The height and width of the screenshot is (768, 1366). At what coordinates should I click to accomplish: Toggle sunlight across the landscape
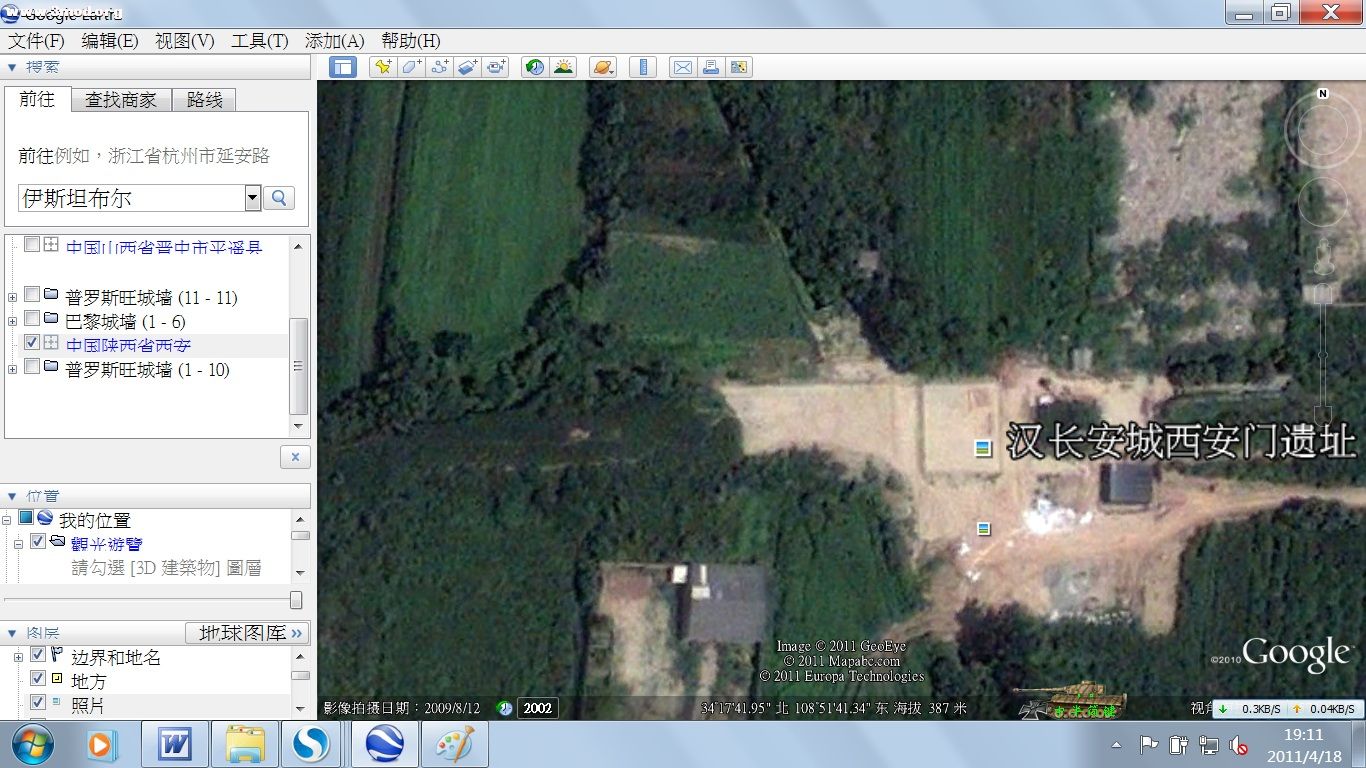pyautogui.click(x=564, y=67)
